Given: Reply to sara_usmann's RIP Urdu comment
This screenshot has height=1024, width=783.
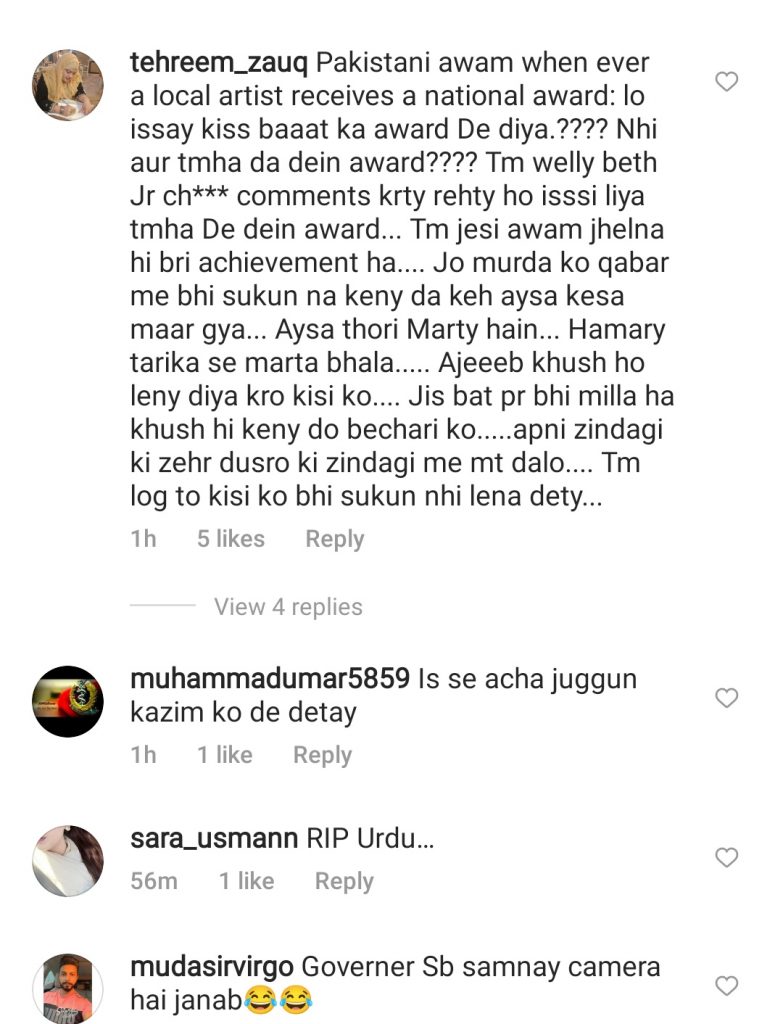Looking at the screenshot, I should coord(344,882).
